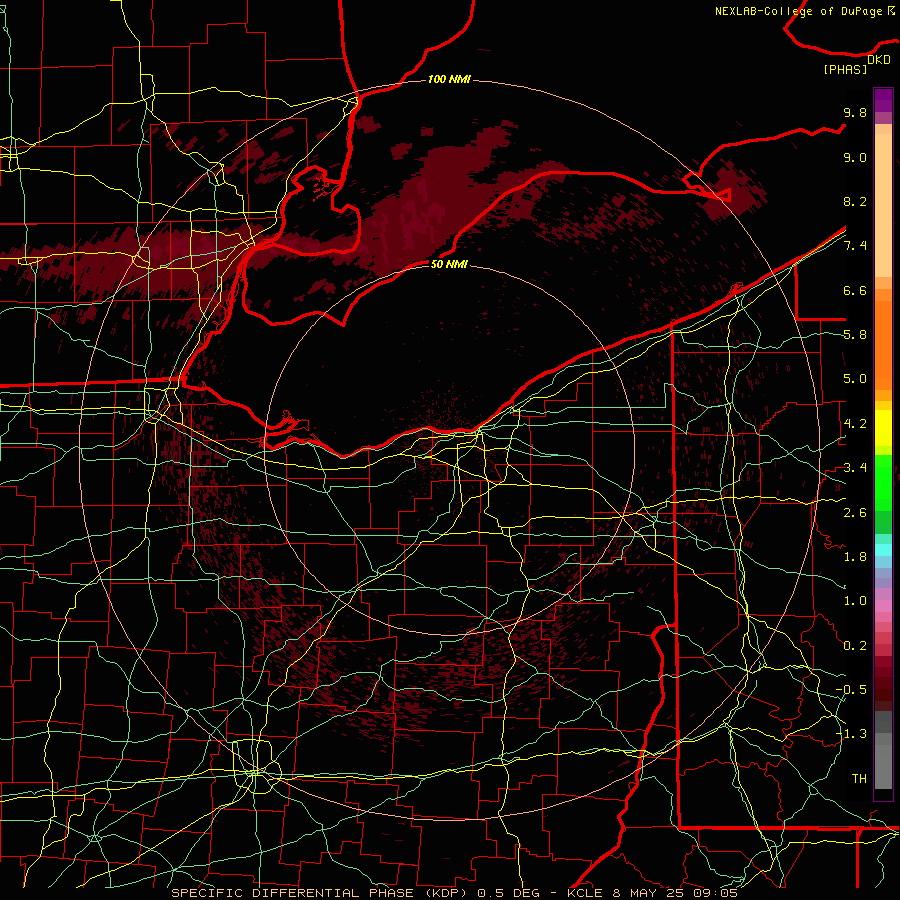Pick the light peach segment of the color bar

(x=883, y=205)
